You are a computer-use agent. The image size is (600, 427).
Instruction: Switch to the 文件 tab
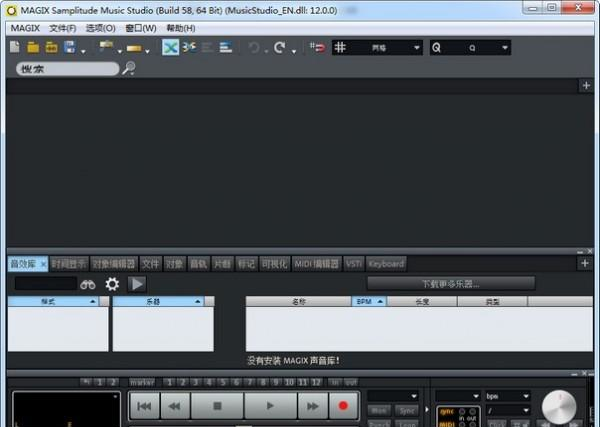click(150, 264)
